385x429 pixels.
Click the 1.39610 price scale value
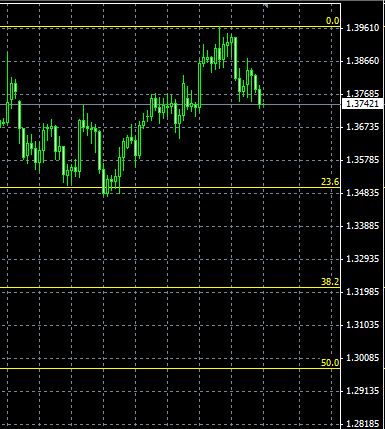[363, 28]
